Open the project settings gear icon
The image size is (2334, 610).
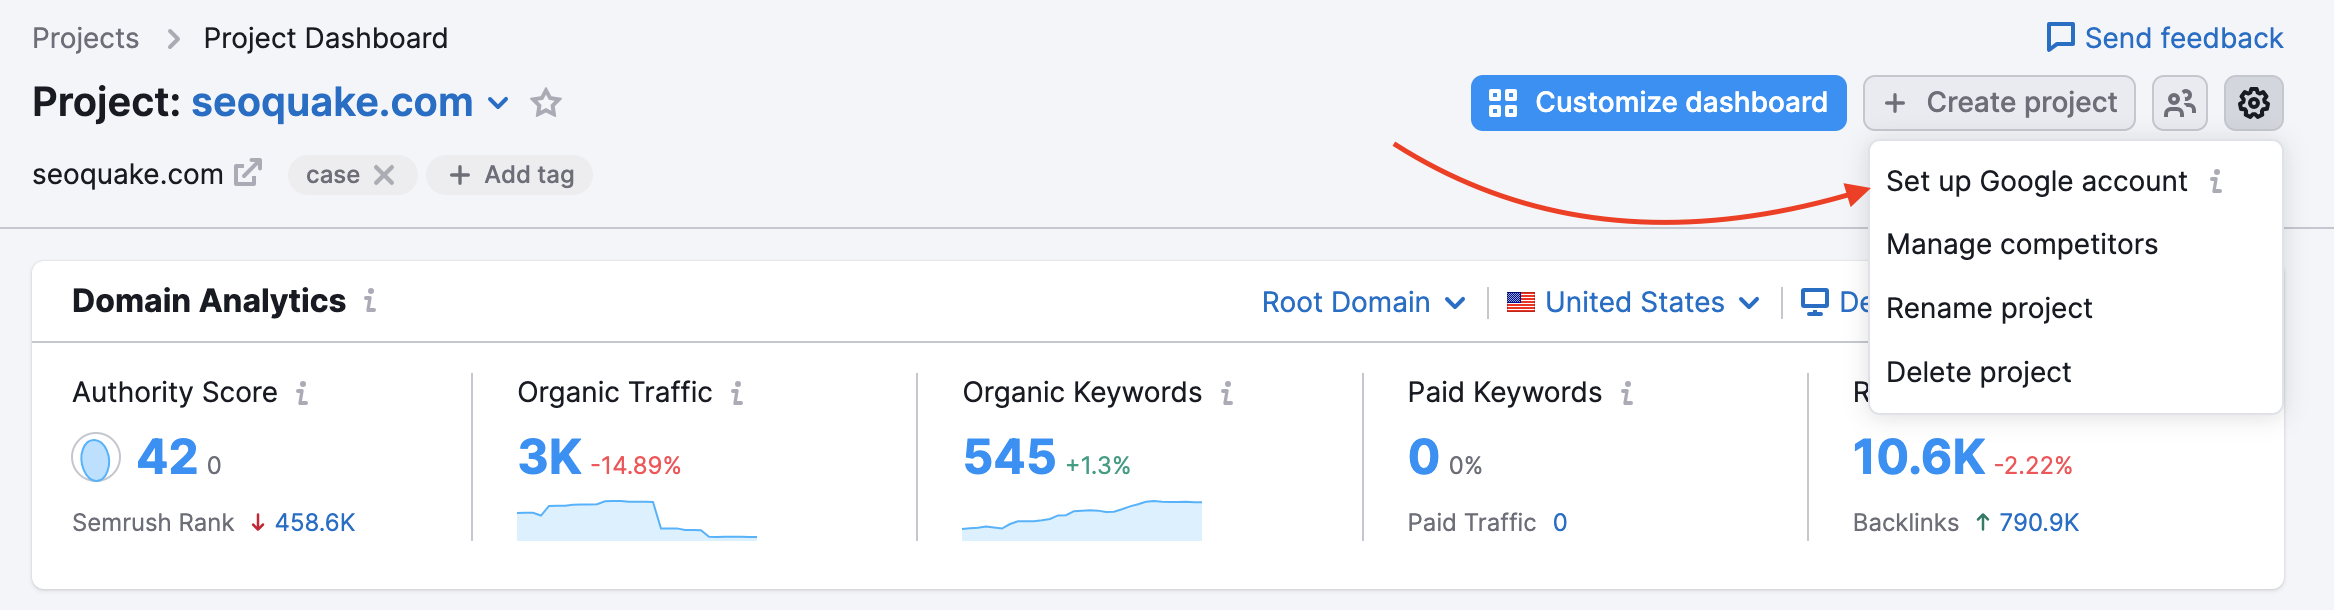pyautogui.click(x=2253, y=103)
